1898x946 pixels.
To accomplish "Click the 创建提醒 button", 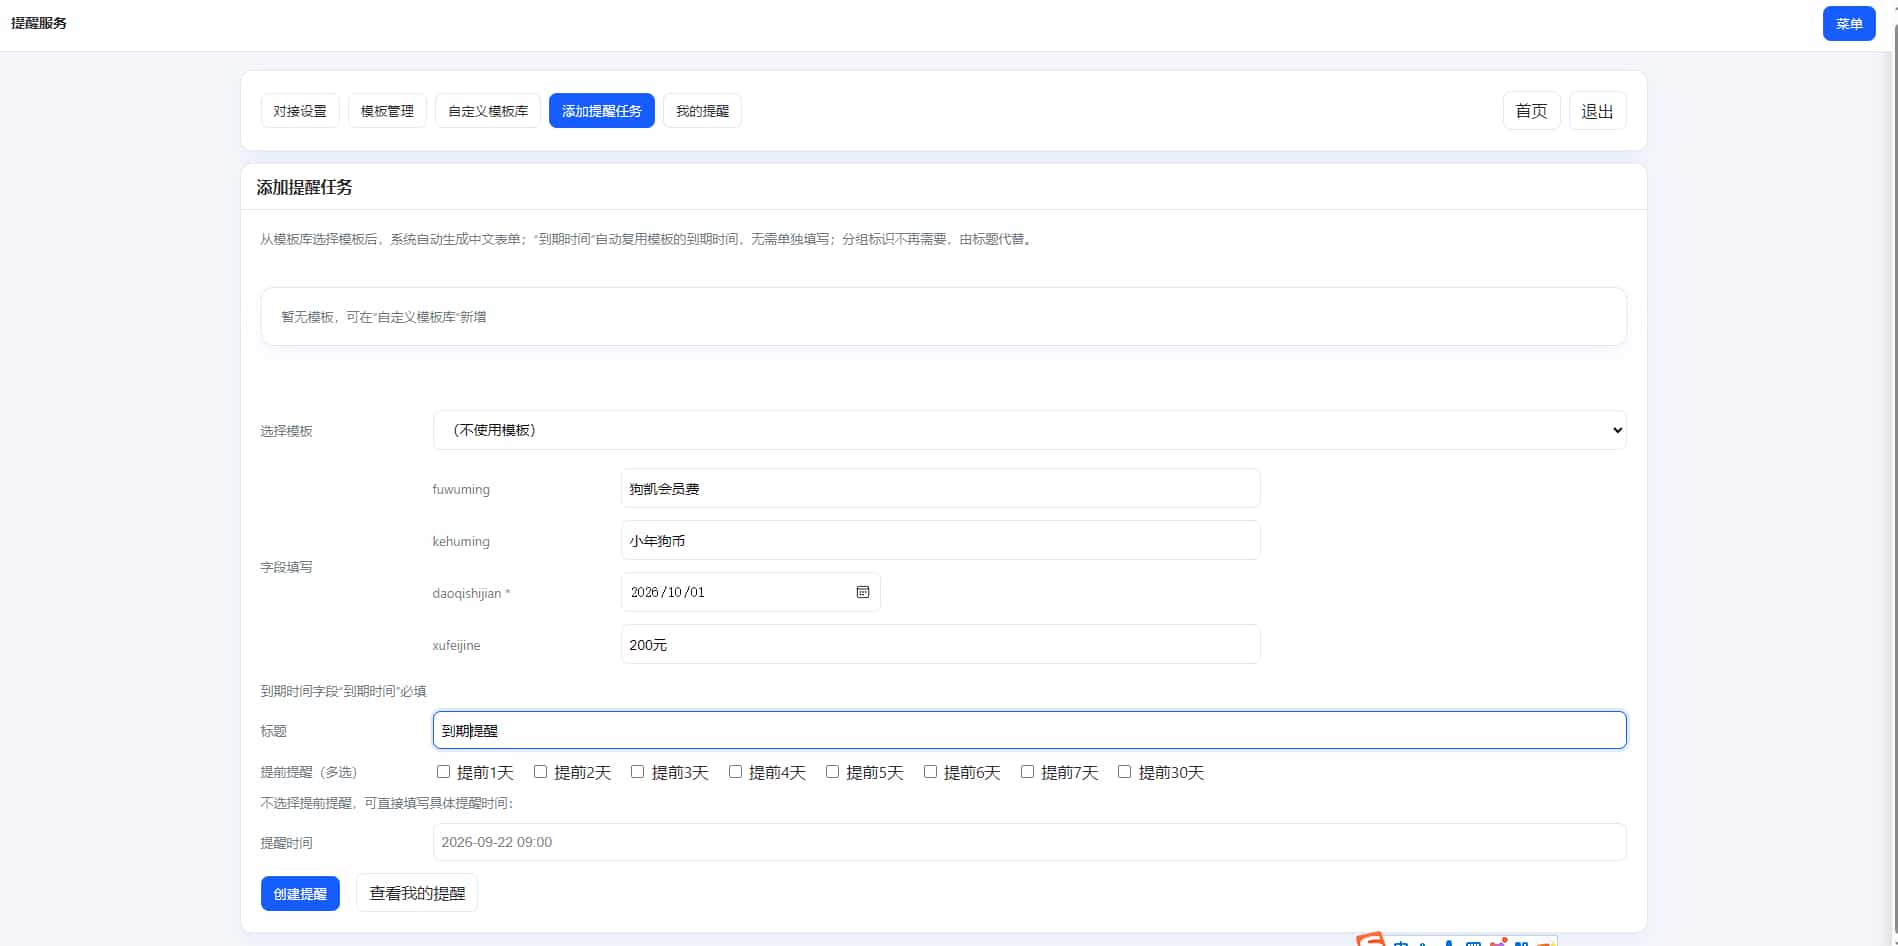I will [300, 894].
